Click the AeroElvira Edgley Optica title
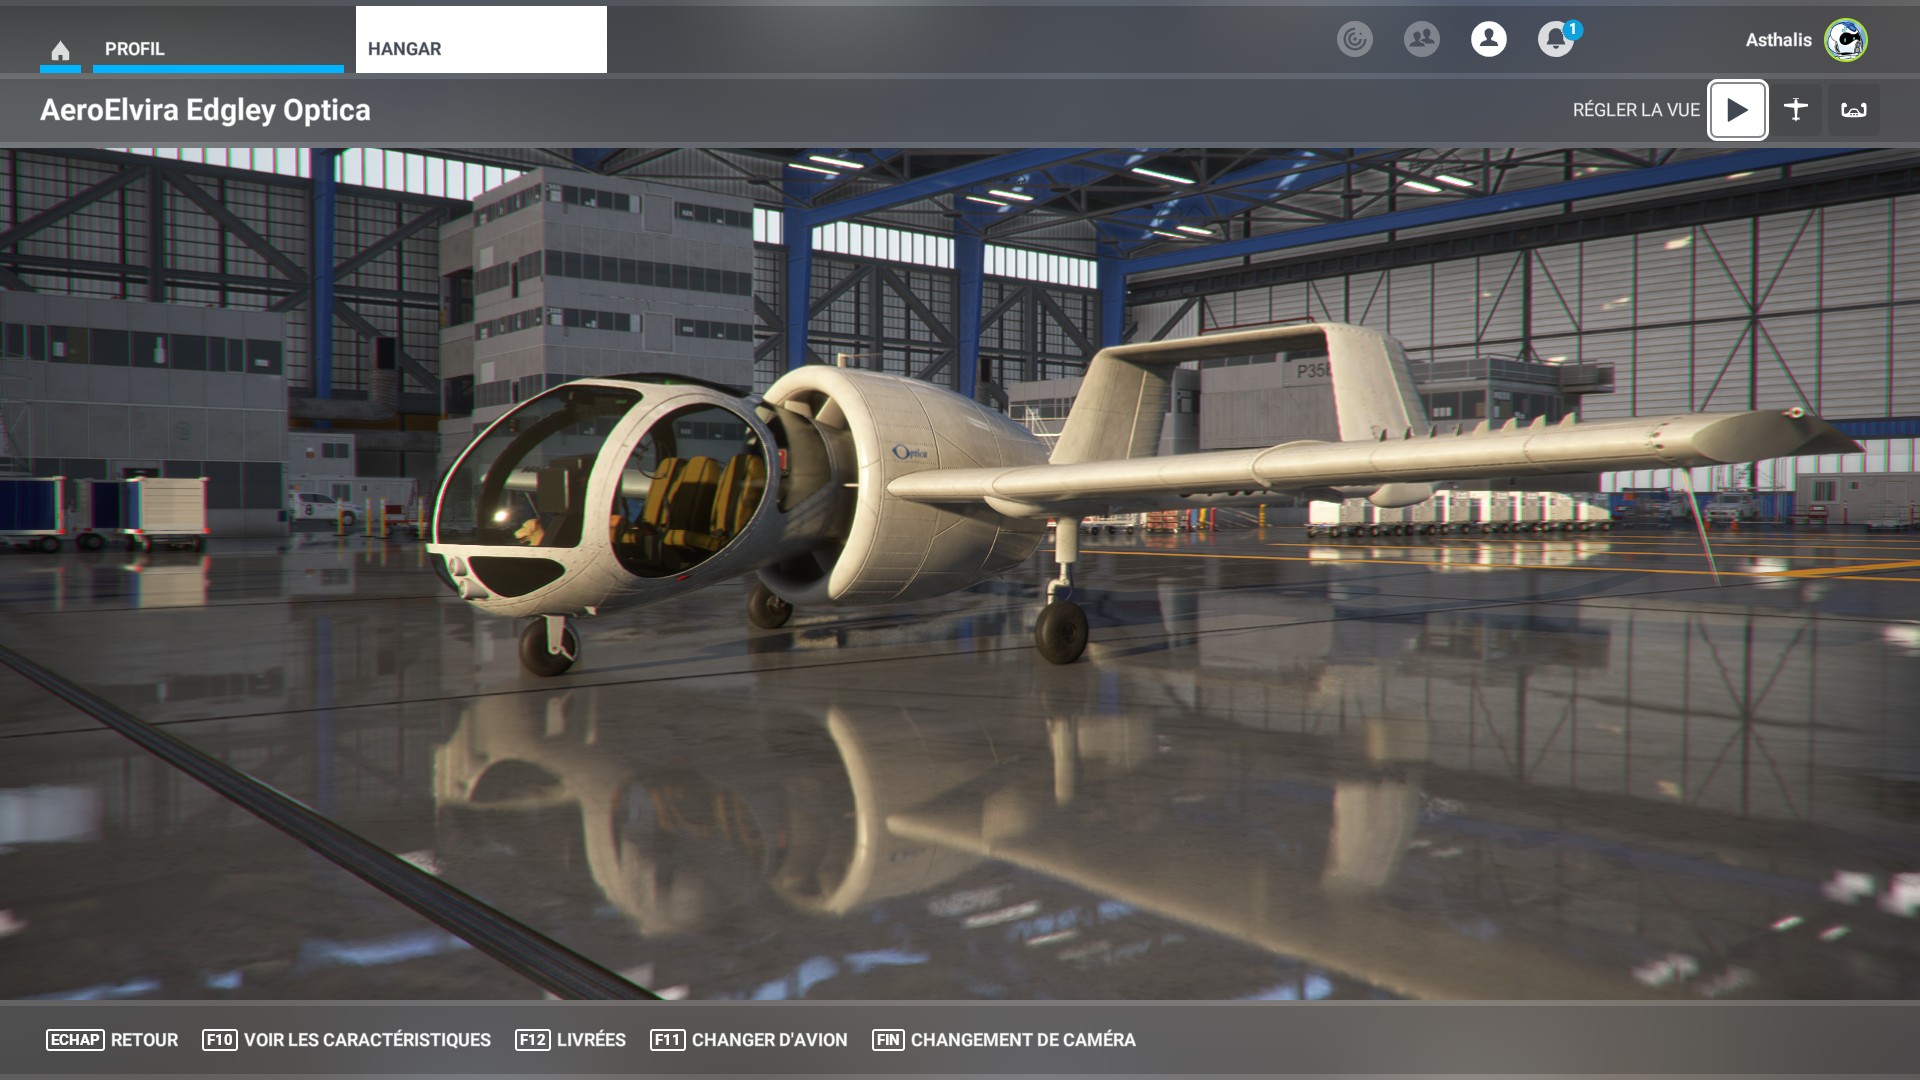The width and height of the screenshot is (1920, 1080). (x=205, y=110)
